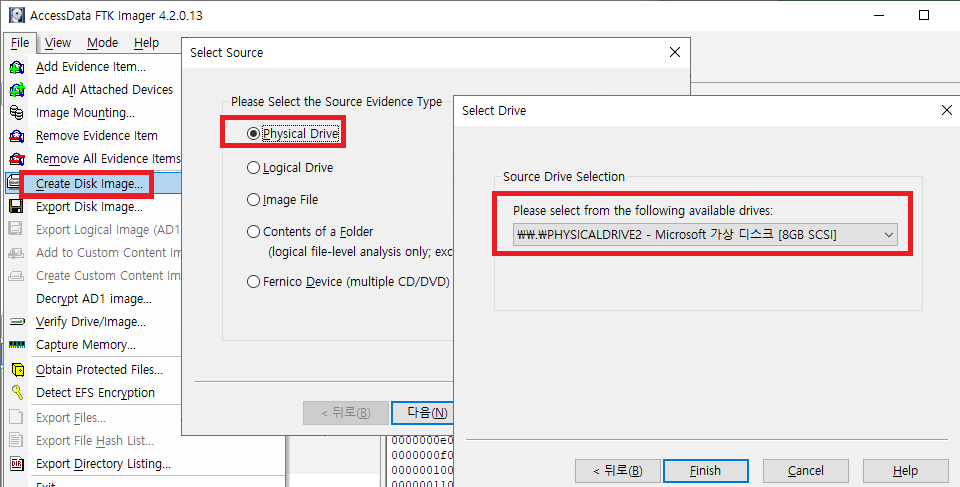
Task: Click the Add Evidence Item icon
Action: pyautogui.click(x=16, y=67)
